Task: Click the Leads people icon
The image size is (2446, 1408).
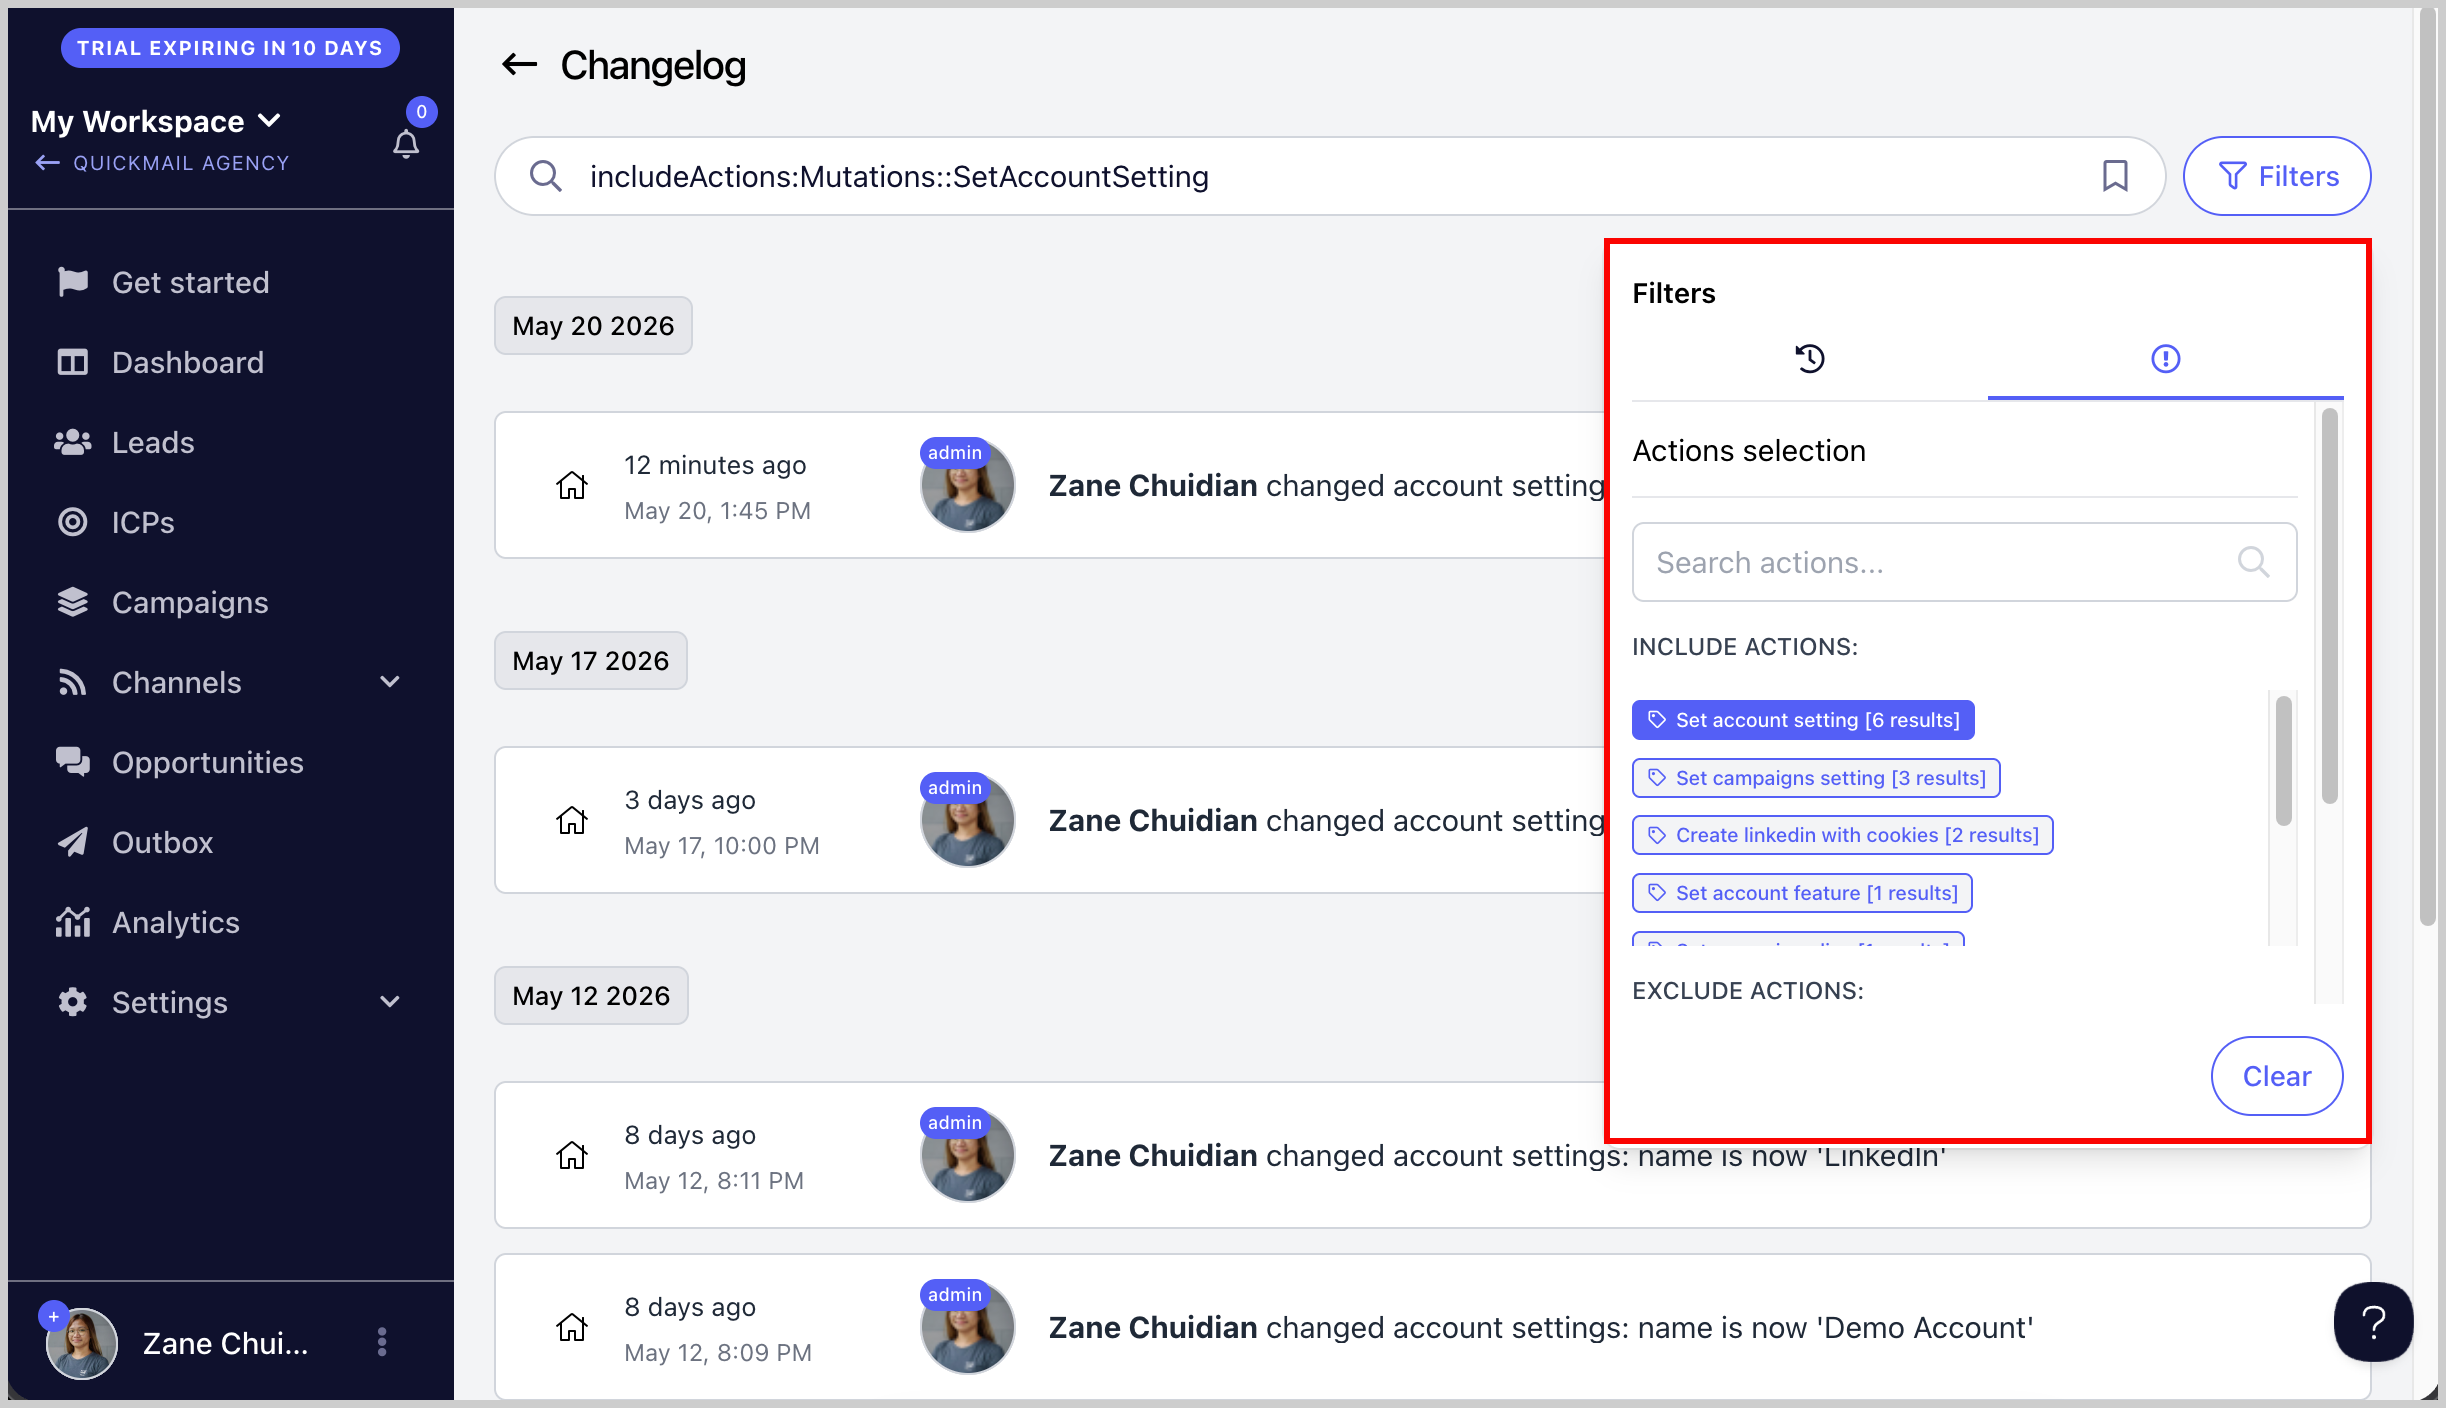Action: point(72,442)
